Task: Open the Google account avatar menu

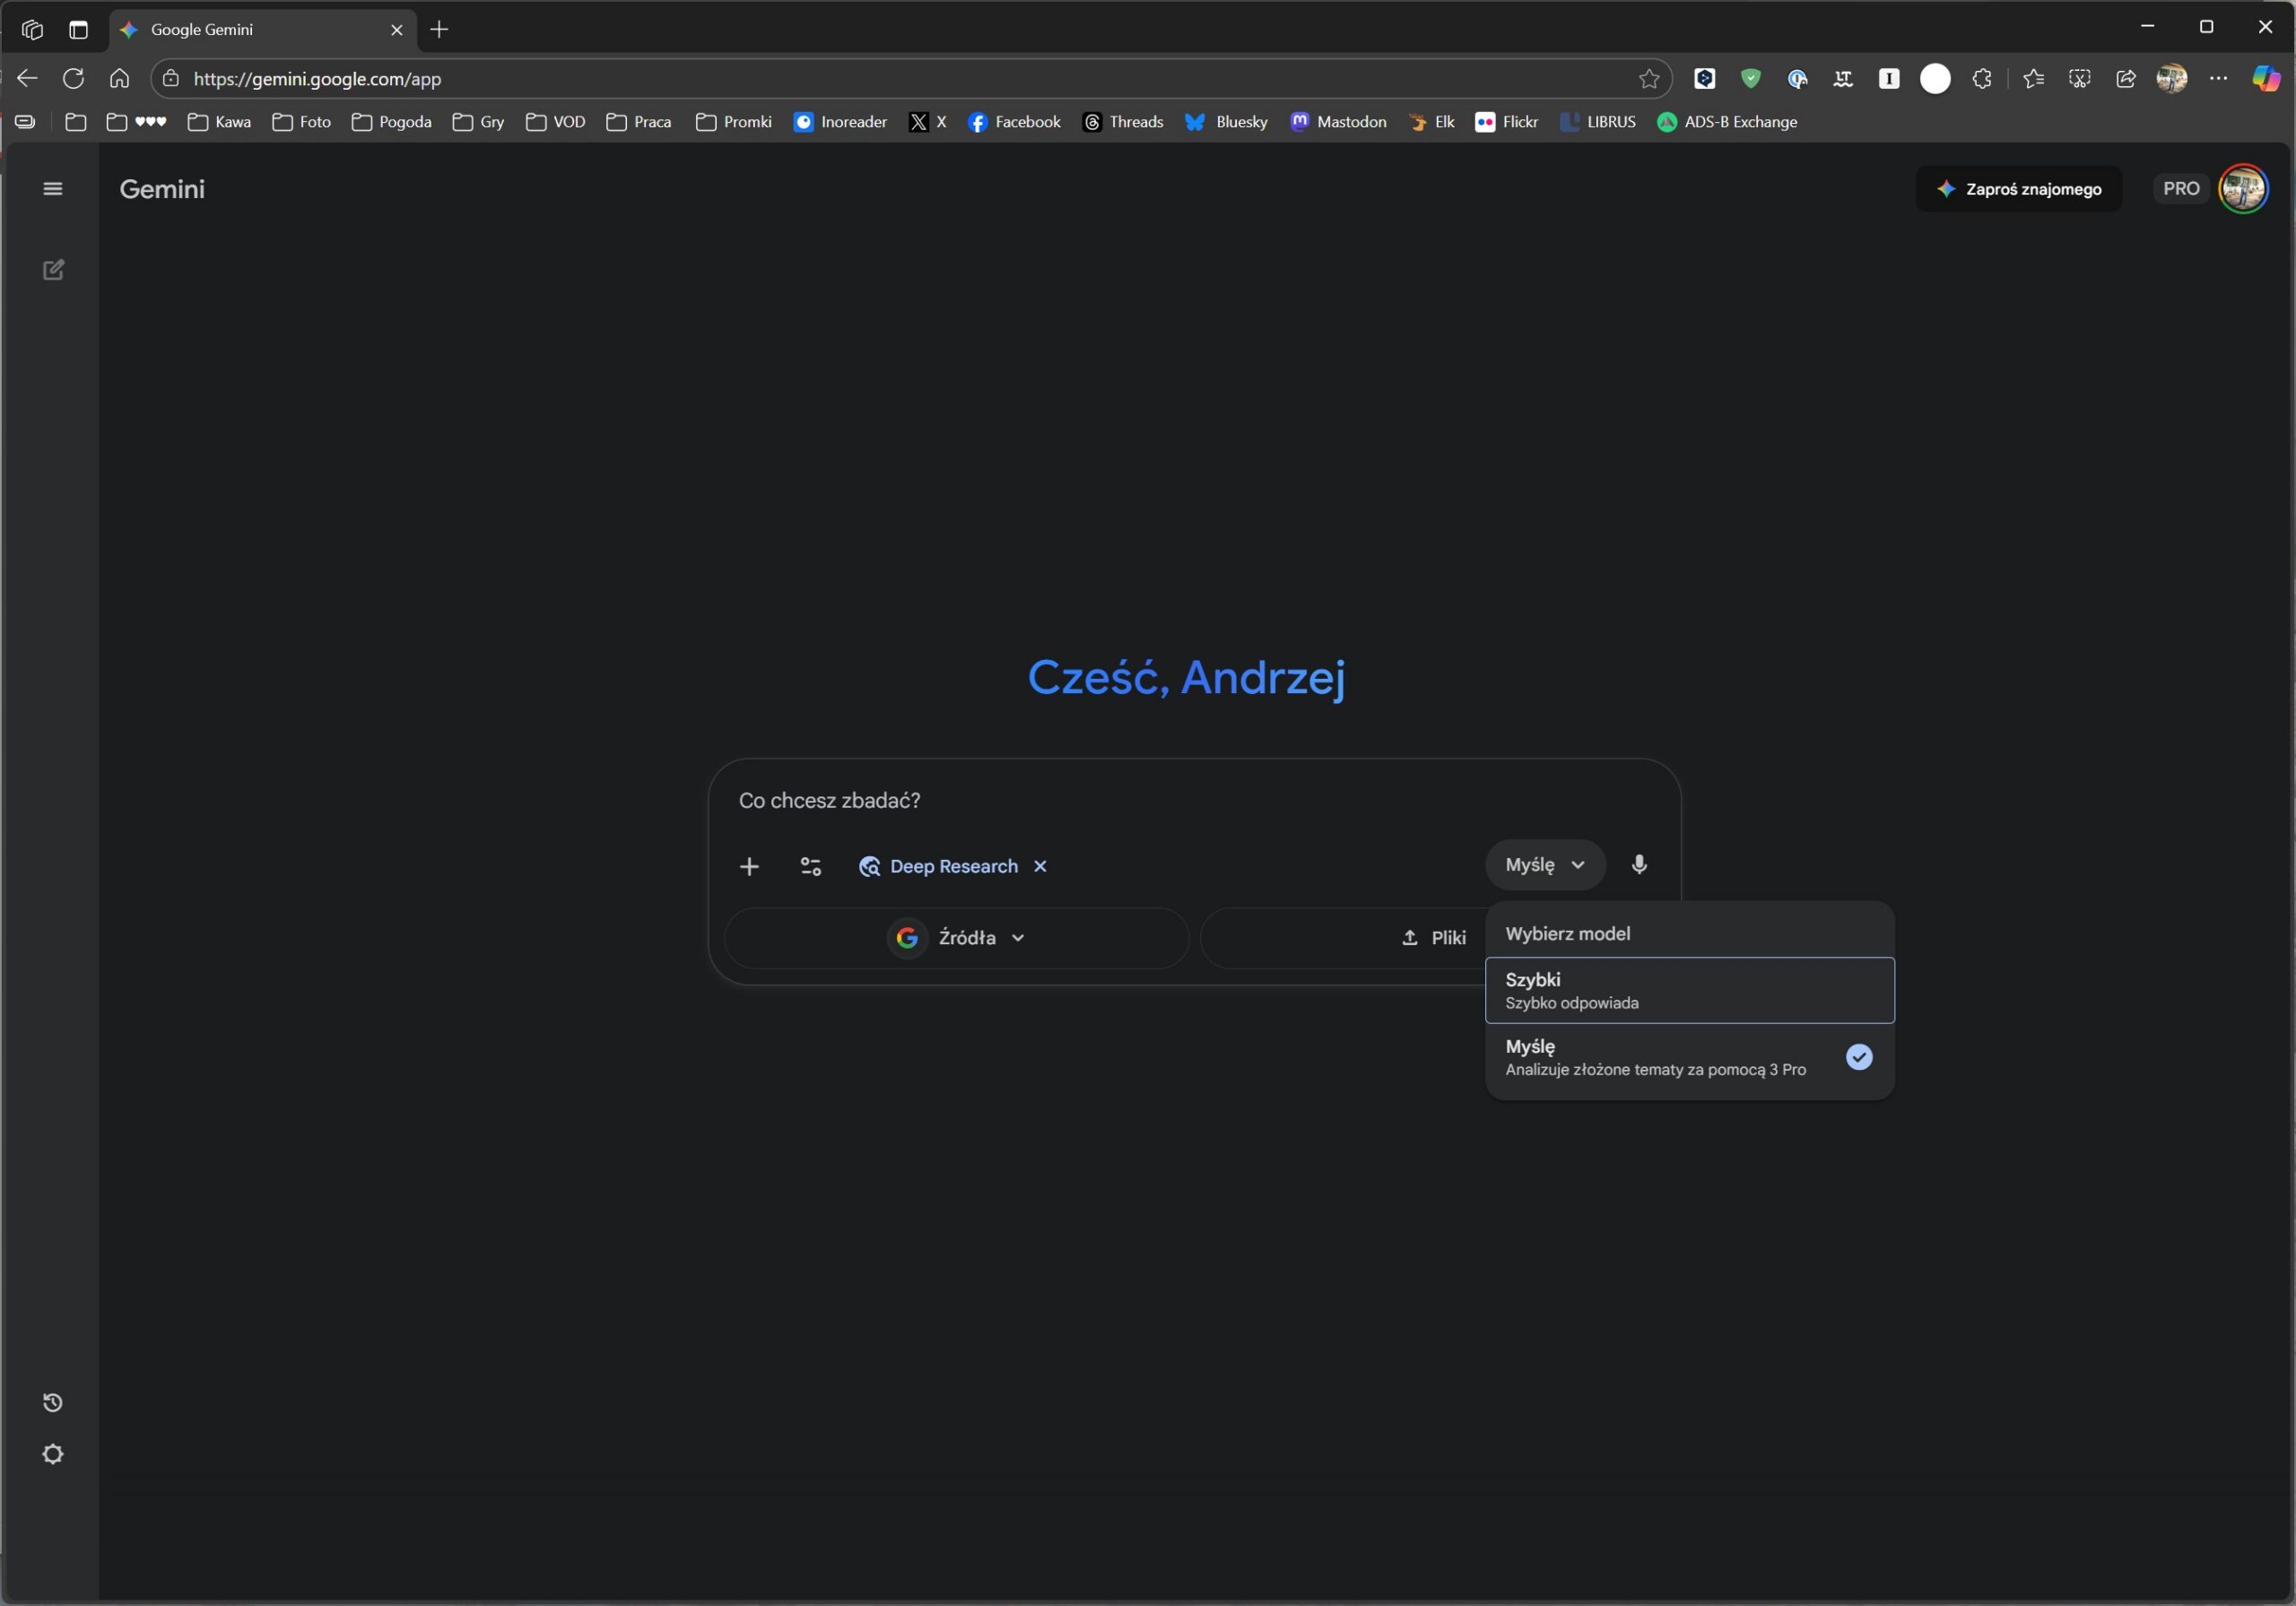Action: click(2242, 189)
